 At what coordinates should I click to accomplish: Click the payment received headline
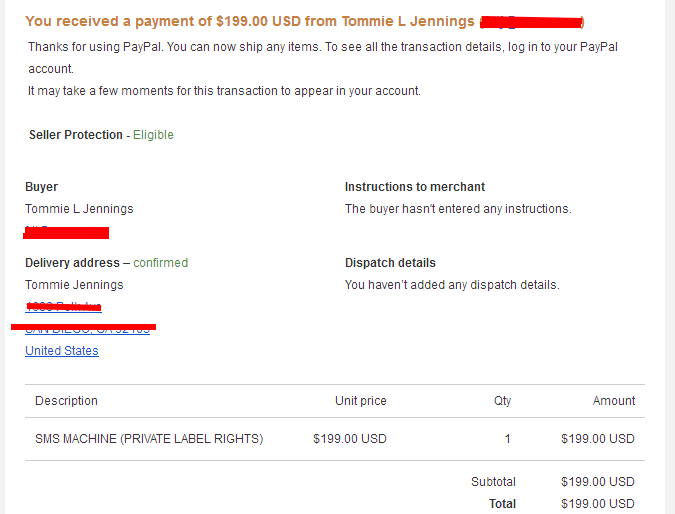(304, 21)
